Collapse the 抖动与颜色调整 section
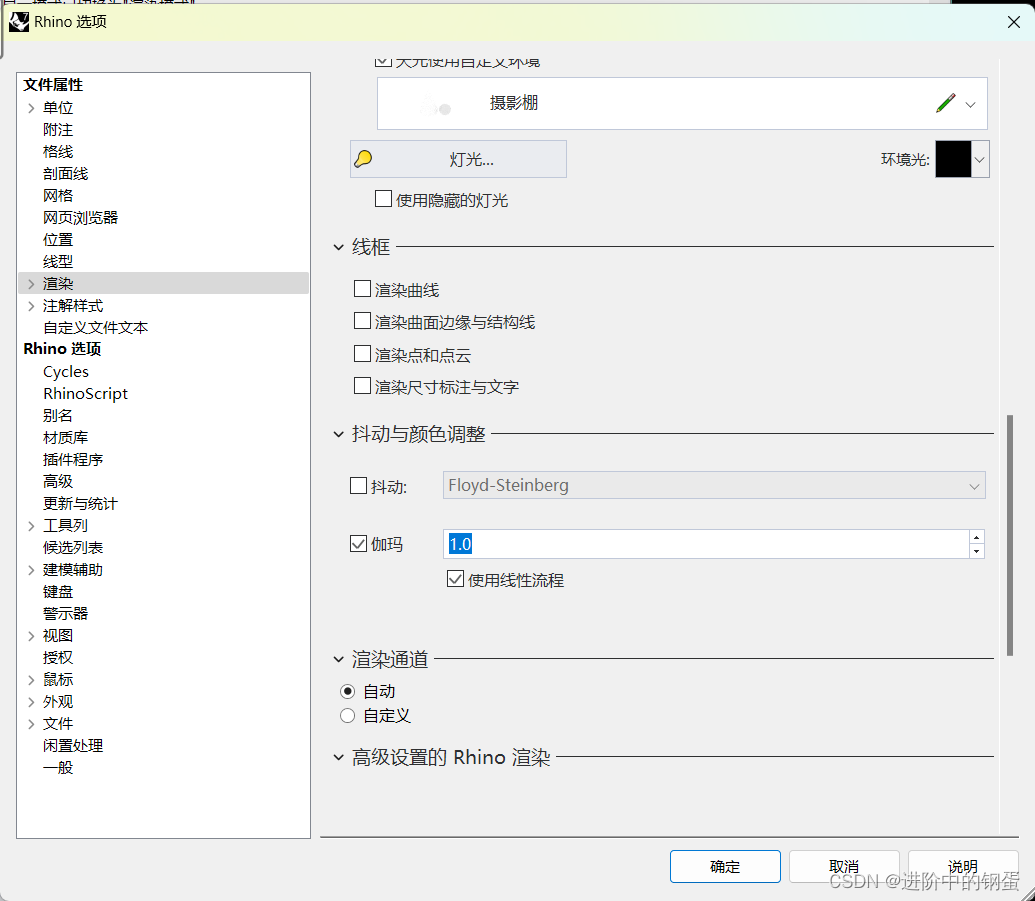Viewport: 1035px width, 901px height. click(x=339, y=434)
